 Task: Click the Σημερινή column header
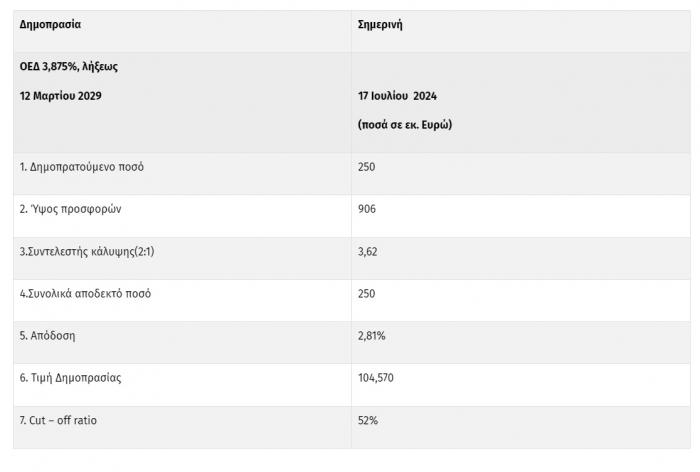click(x=380, y=25)
